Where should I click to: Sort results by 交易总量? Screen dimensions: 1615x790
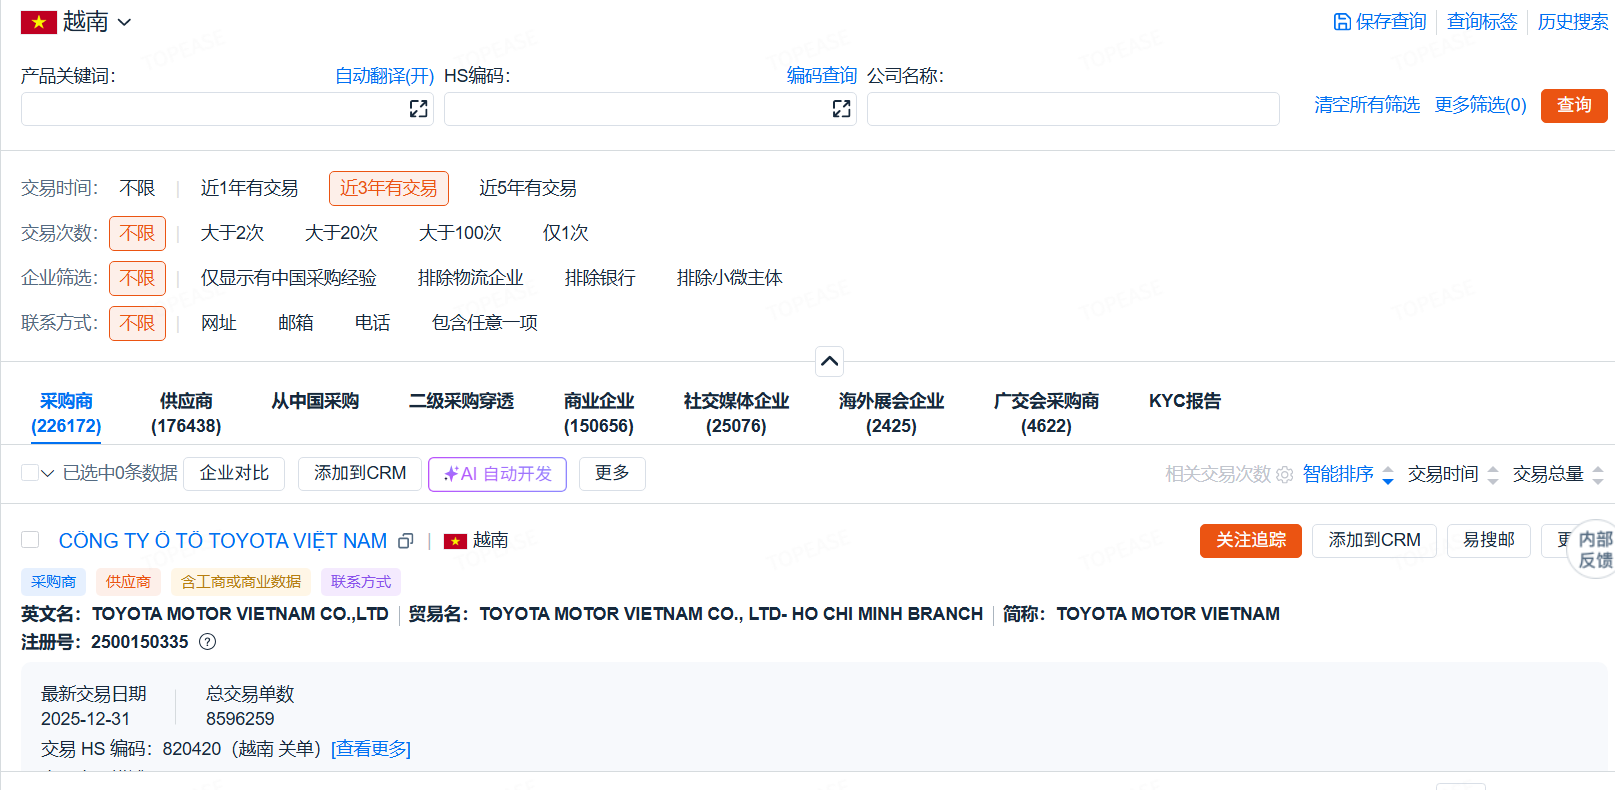click(1557, 474)
